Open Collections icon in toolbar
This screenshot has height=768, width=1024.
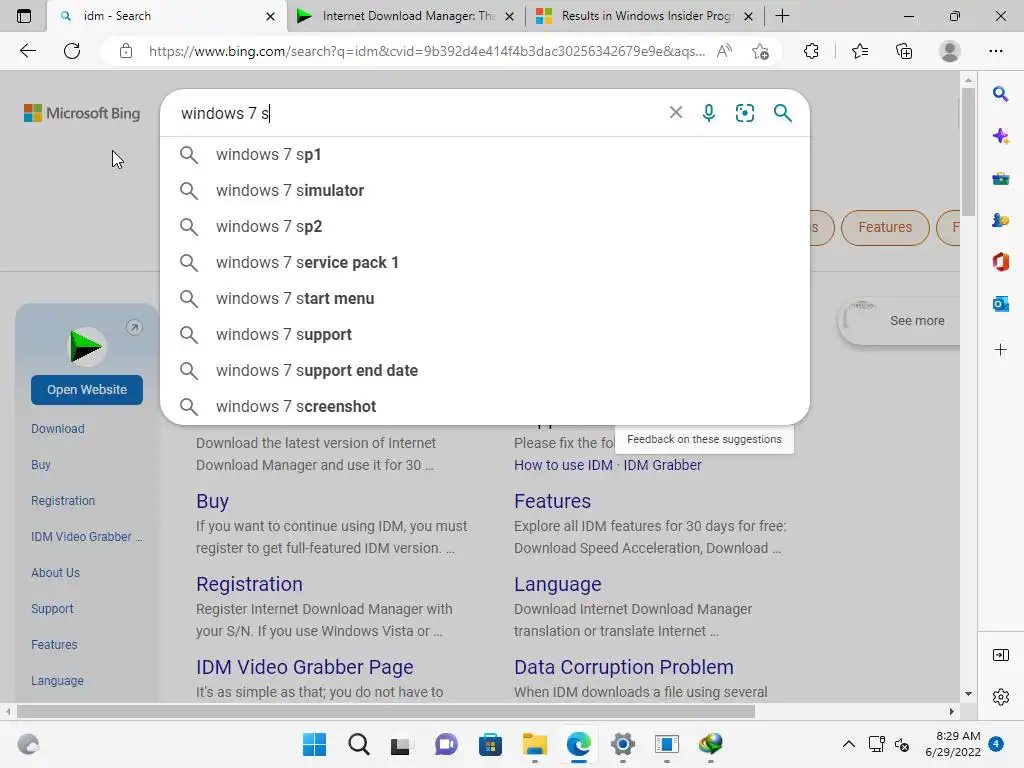[x=904, y=51]
